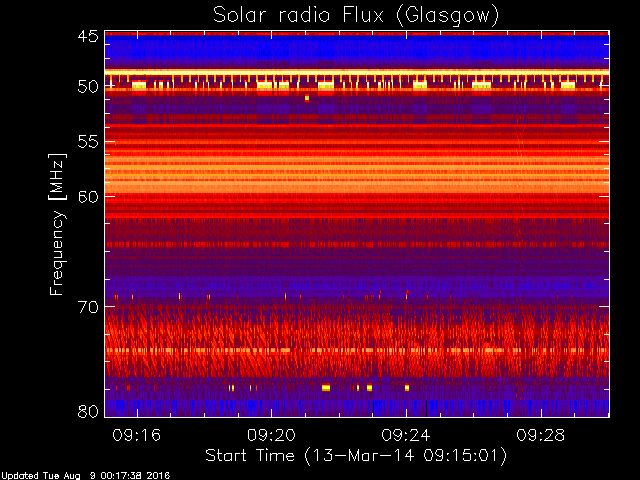The height and width of the screenshot is (480, 640).
Task: Click the "09:24" time tick label
Action: tap(406, 435)
